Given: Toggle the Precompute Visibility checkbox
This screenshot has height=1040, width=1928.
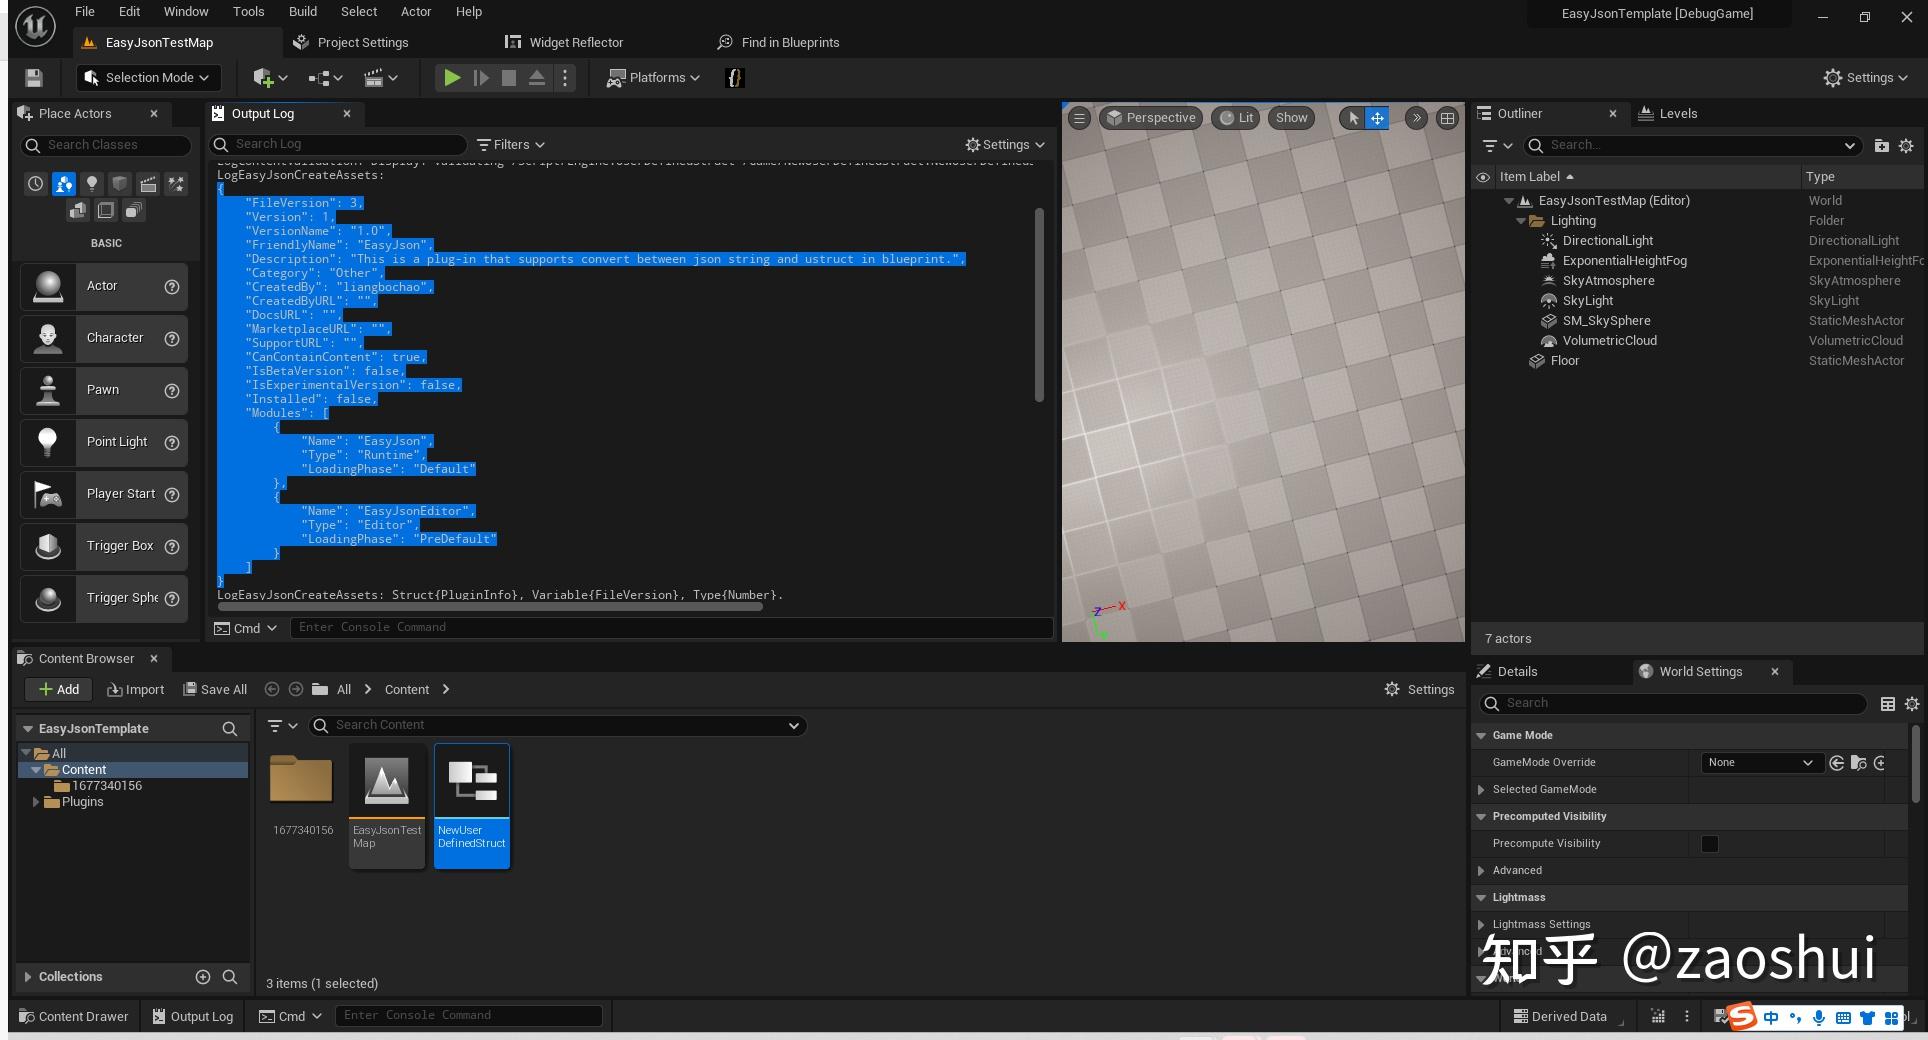Looking at the screenshot, I should pos(1710,844).
